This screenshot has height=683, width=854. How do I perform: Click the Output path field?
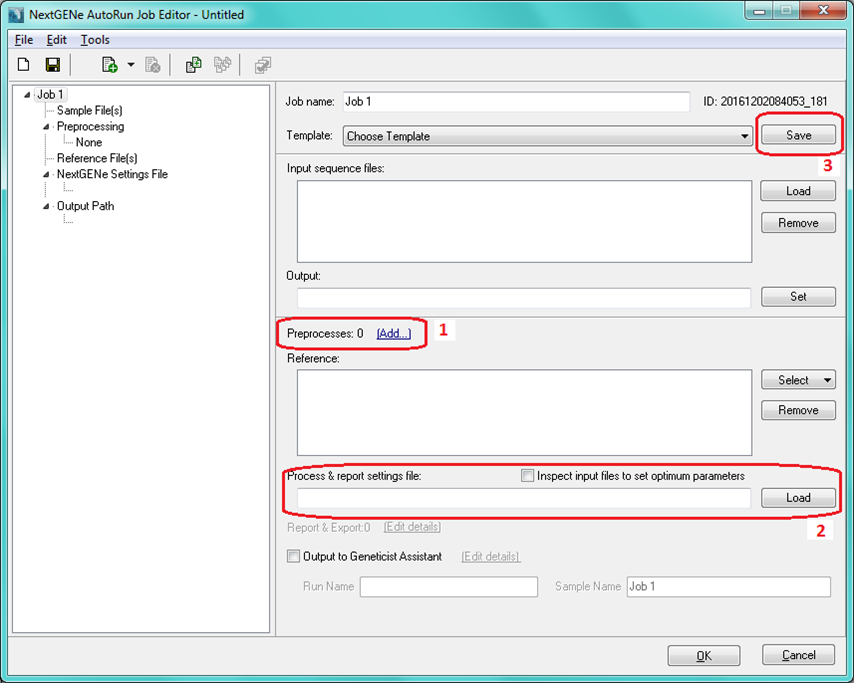524,297
